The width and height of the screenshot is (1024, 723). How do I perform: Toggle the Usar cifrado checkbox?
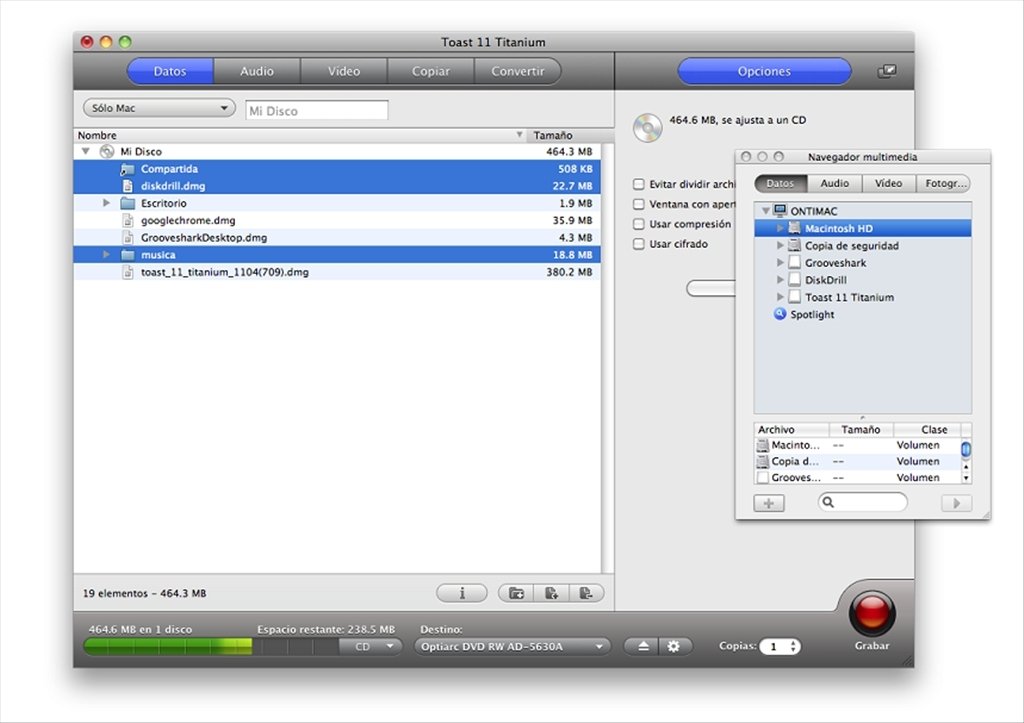click(639, 244)
